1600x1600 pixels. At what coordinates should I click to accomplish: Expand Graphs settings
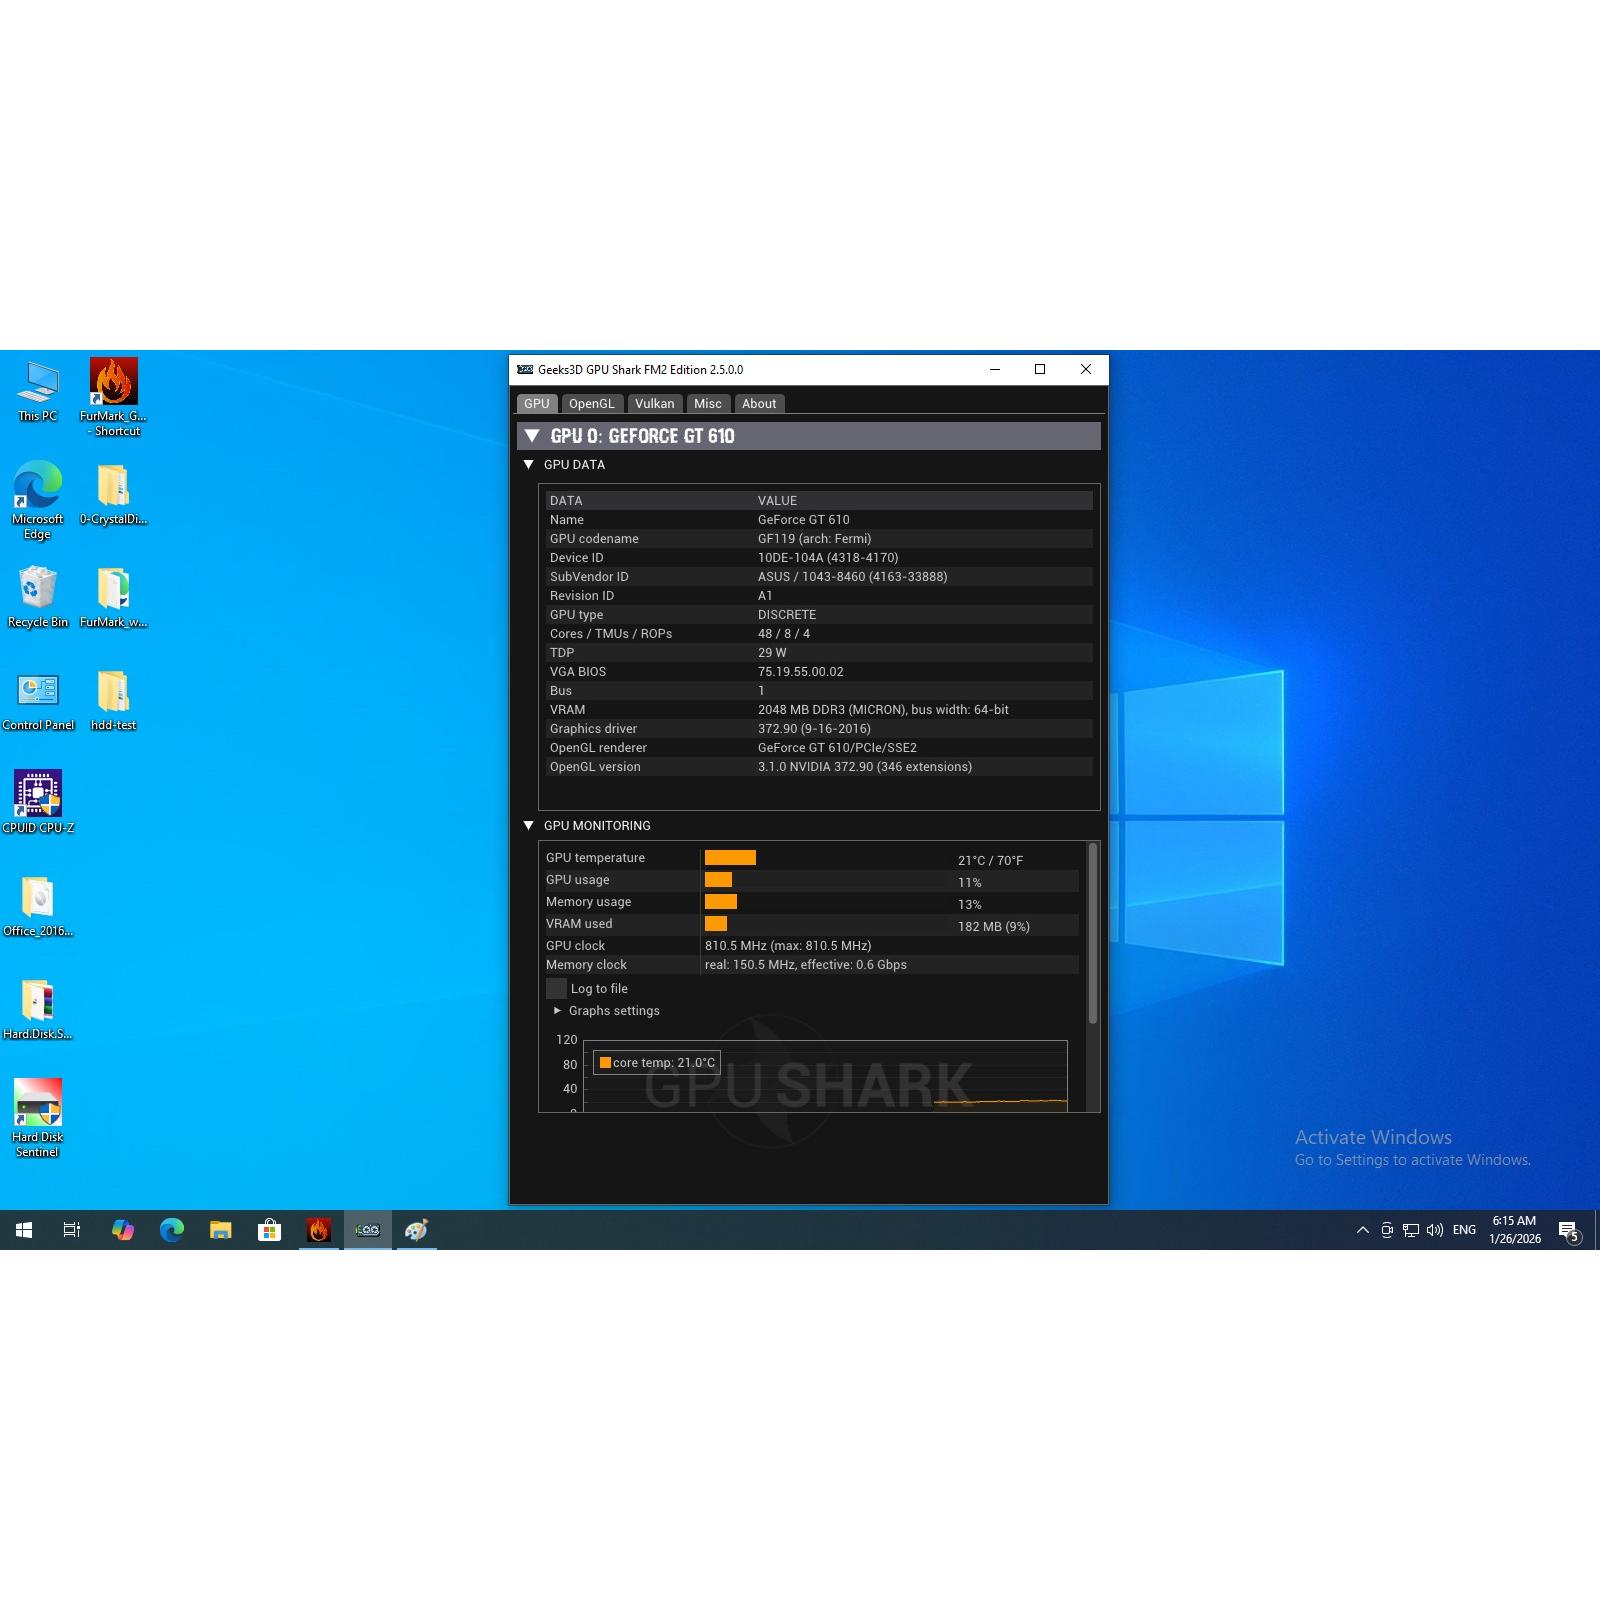coord(558,1011)
